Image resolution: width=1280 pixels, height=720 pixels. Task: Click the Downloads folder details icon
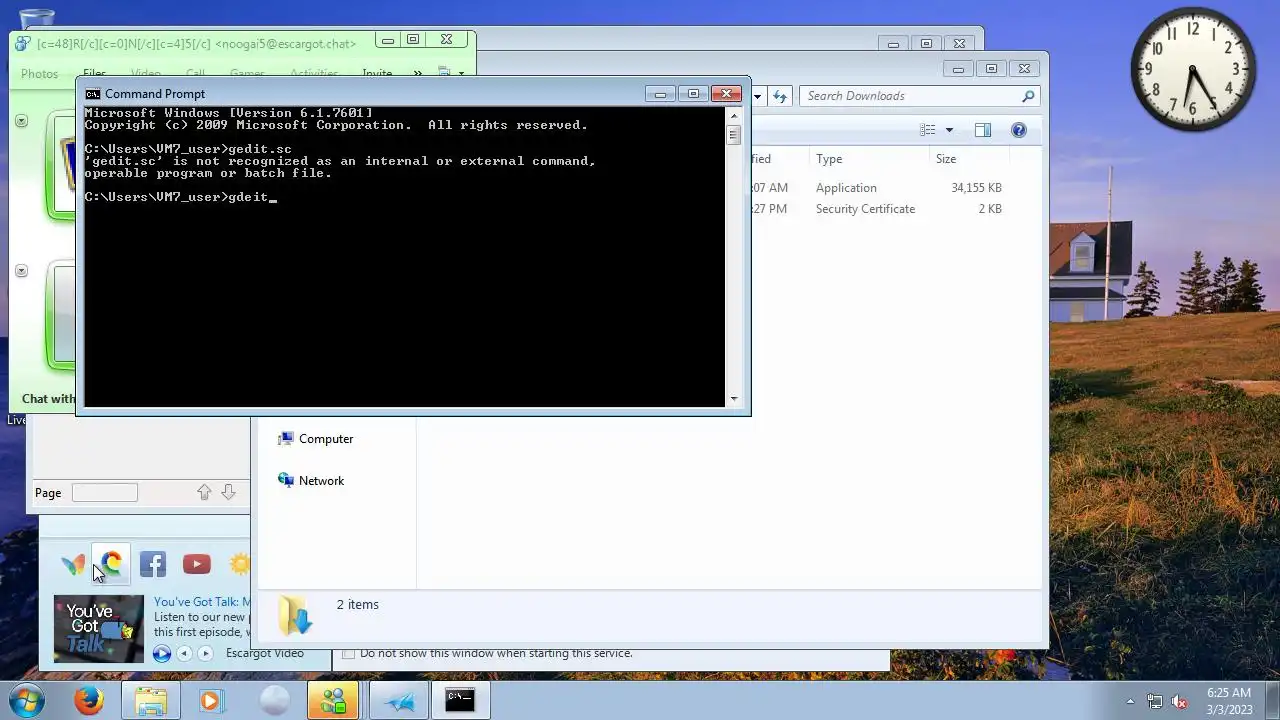(294, 615)
